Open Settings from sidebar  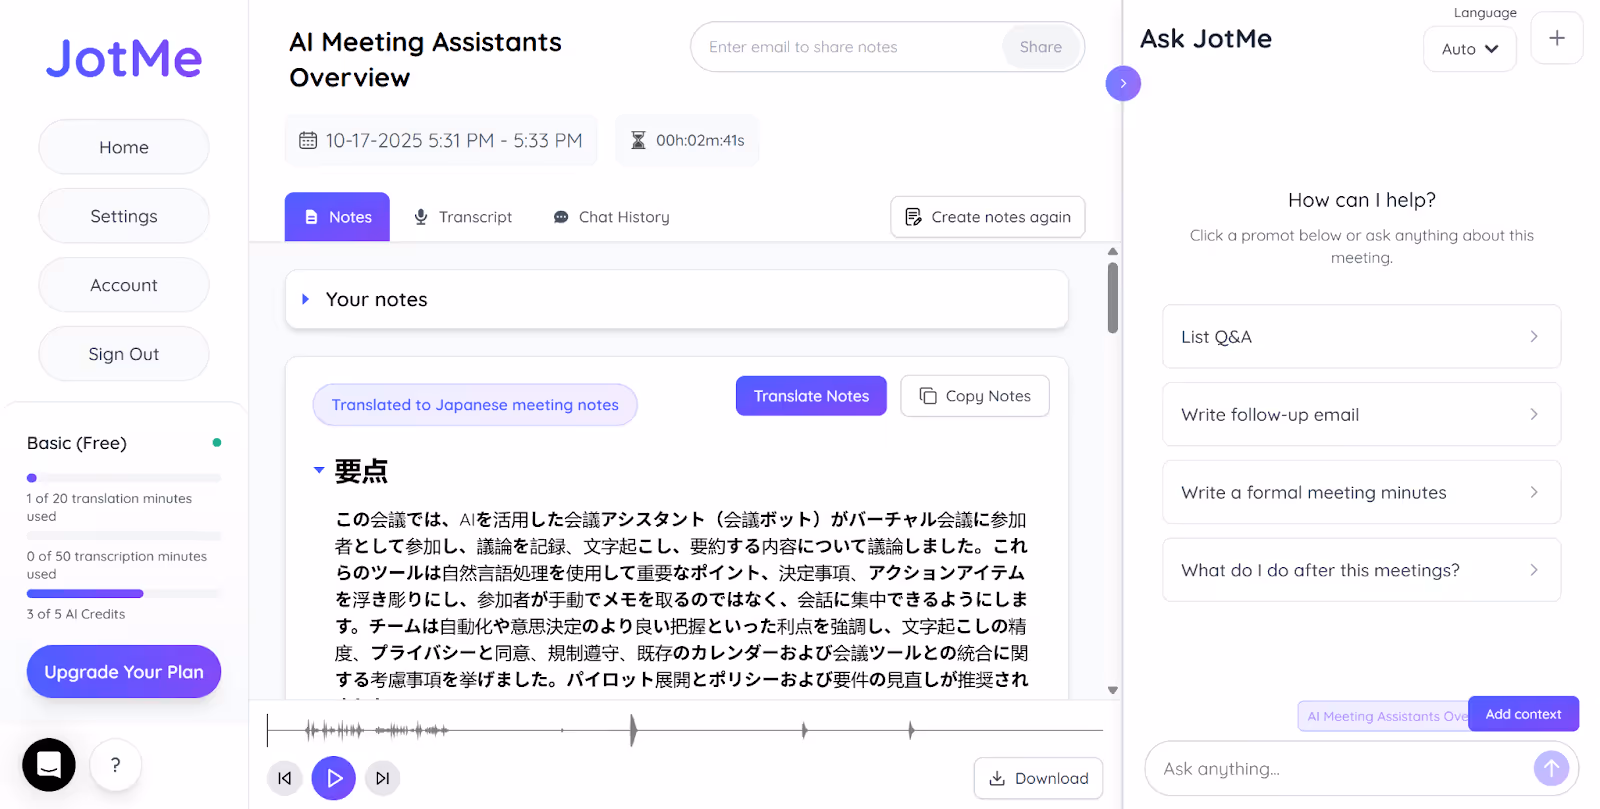(x=124, y=216)
